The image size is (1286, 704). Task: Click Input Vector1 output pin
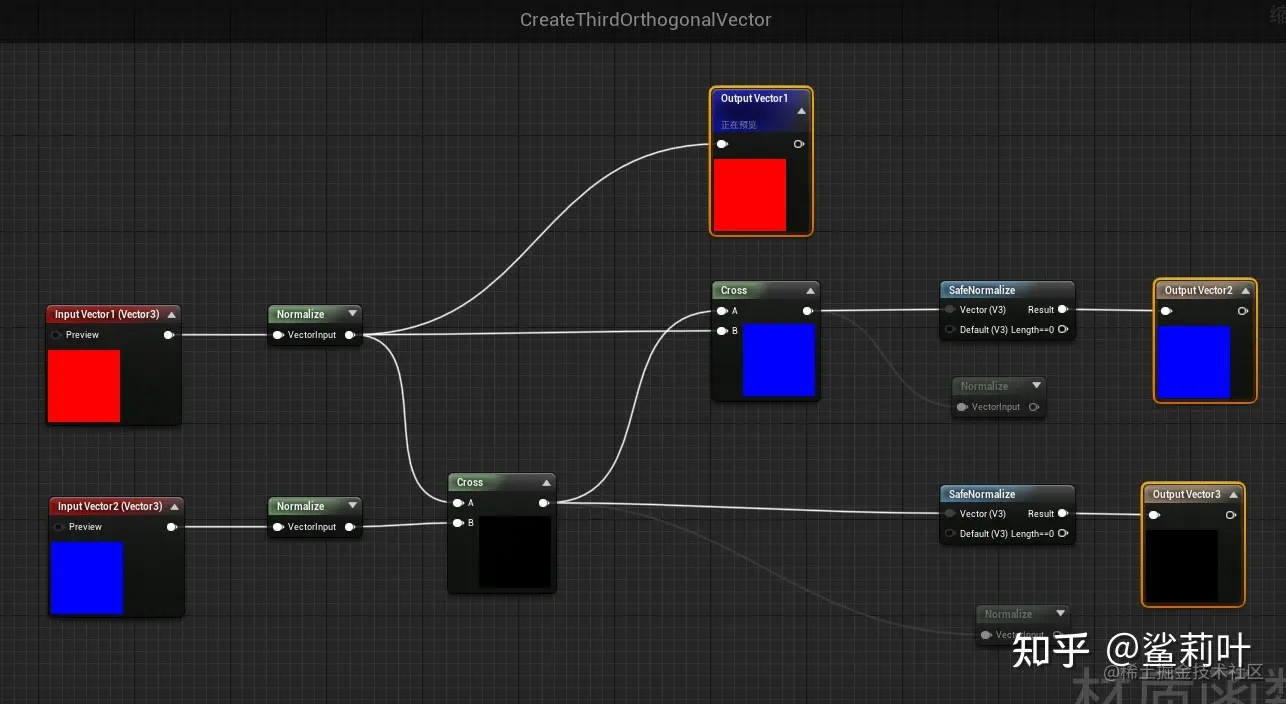[169, 335]
